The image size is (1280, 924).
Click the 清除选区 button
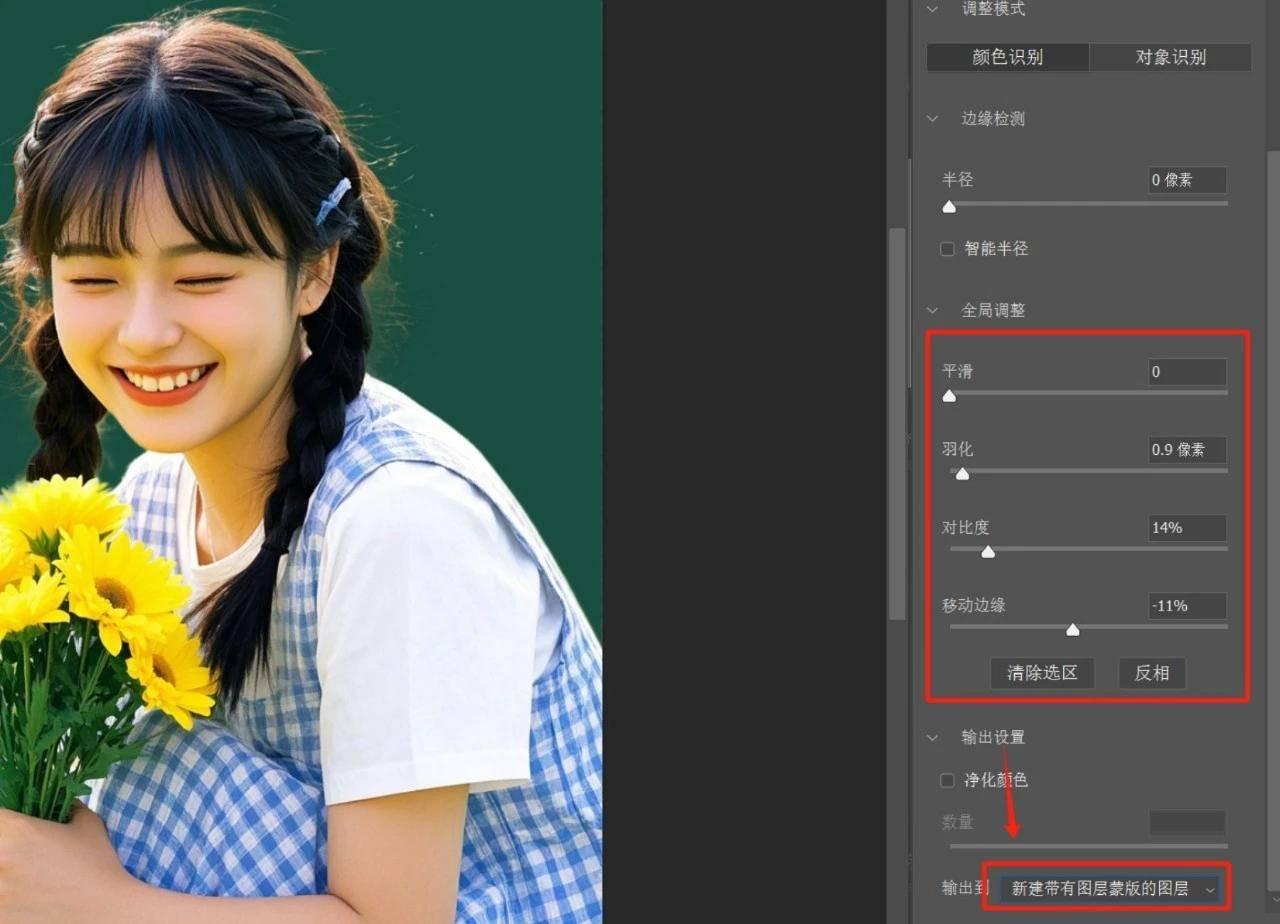pos(1042,673)
